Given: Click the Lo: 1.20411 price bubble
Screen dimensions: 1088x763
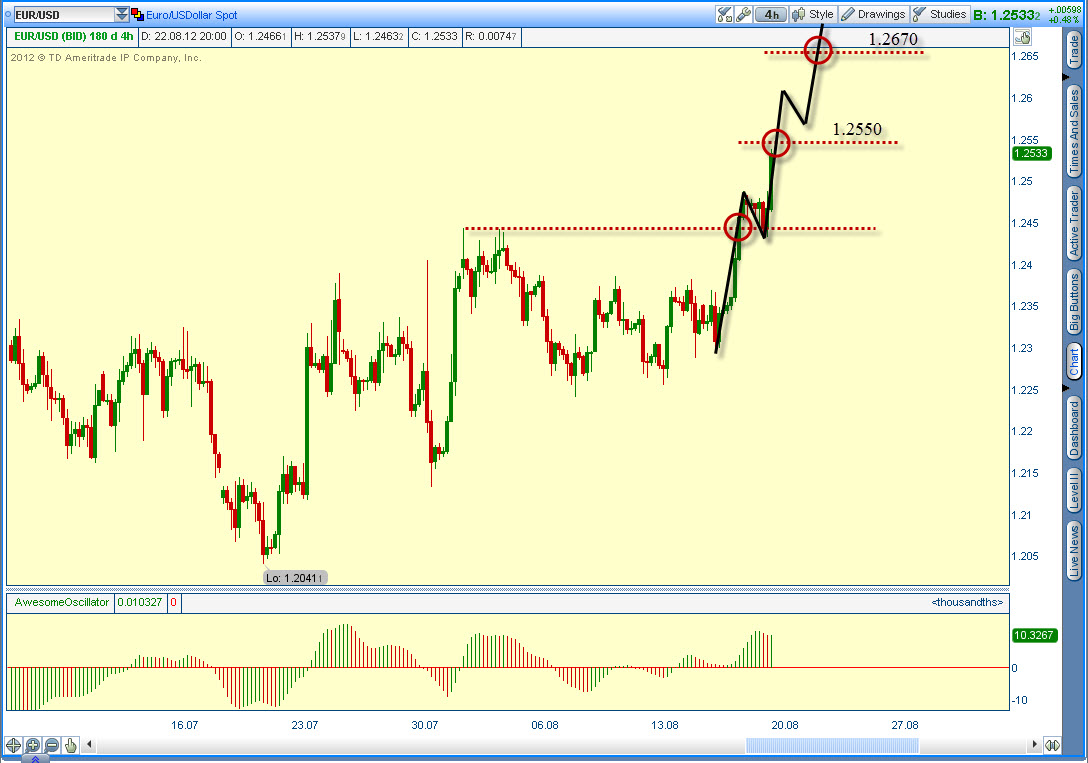Looking at the screenshot, I should pos(295,578).
